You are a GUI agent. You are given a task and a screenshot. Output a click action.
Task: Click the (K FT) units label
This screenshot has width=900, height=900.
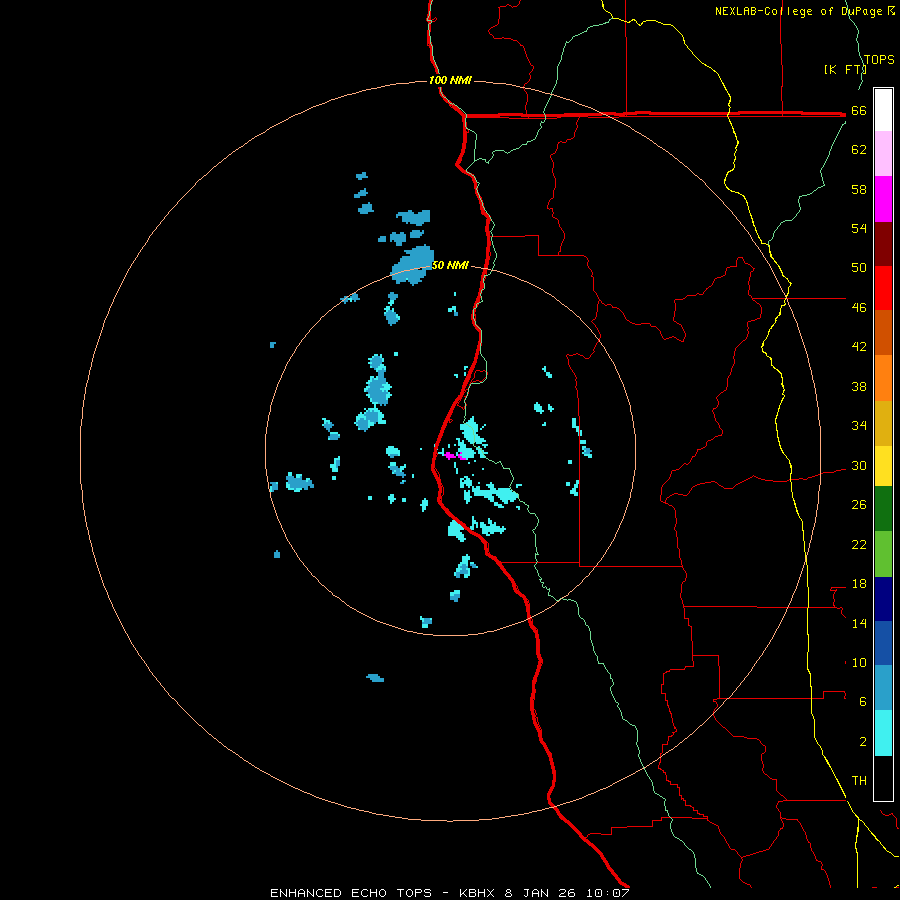(x=845, y=69)
